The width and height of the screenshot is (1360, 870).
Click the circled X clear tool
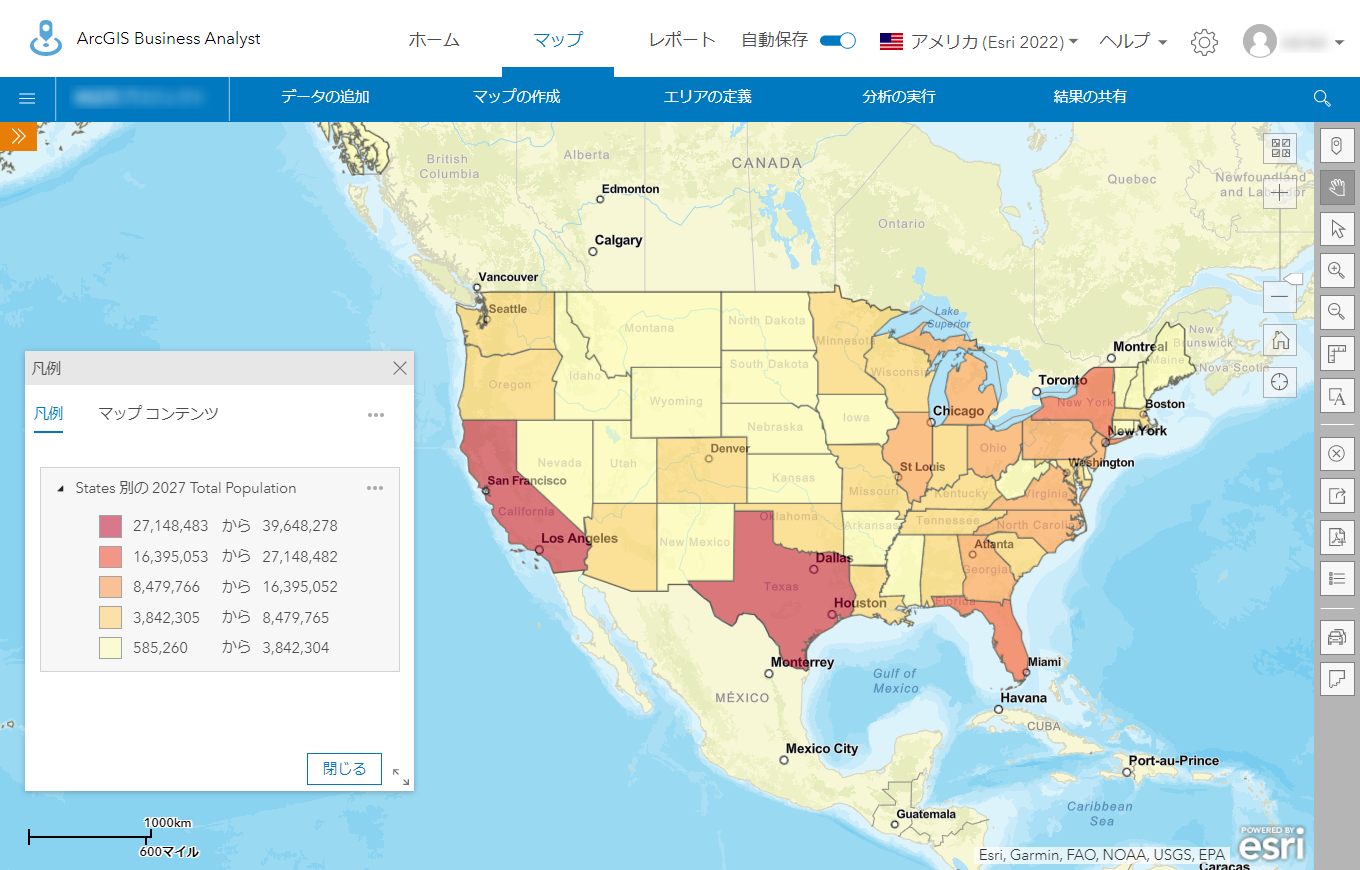pos(1337,453)
